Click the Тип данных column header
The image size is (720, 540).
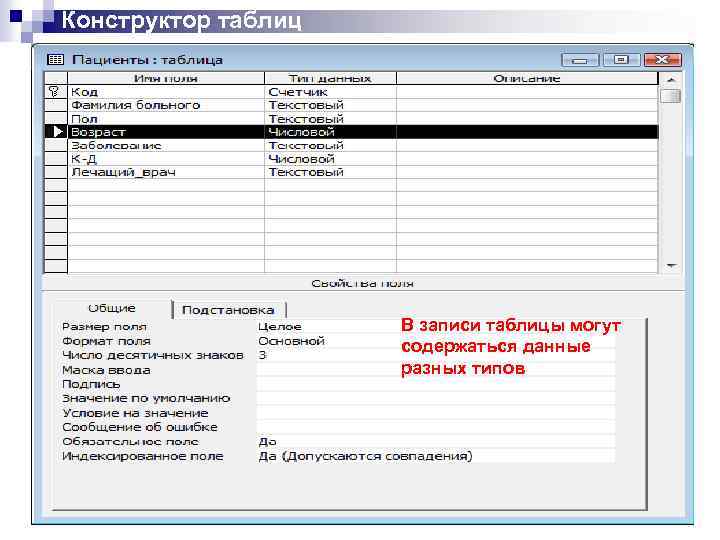330,78
